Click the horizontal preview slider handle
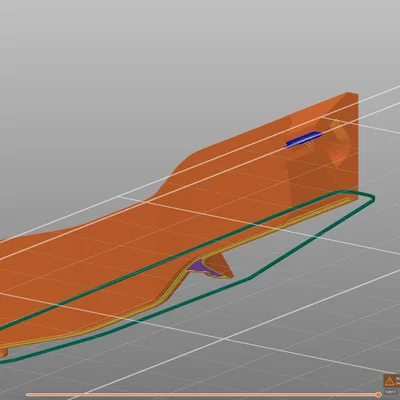 point(378,395)
